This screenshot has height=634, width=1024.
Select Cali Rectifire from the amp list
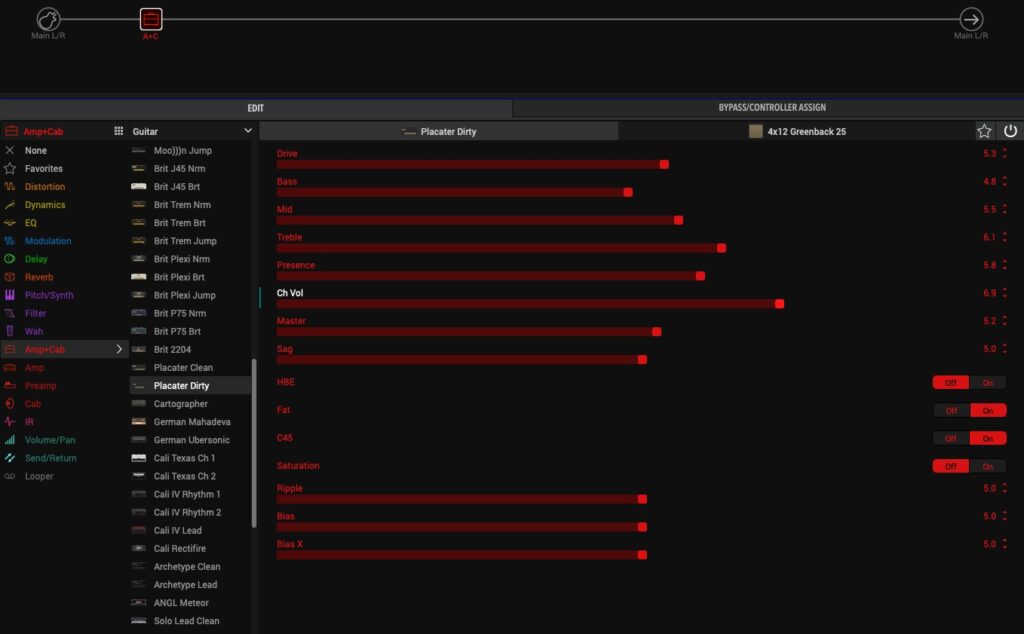[x=180, y=549]
